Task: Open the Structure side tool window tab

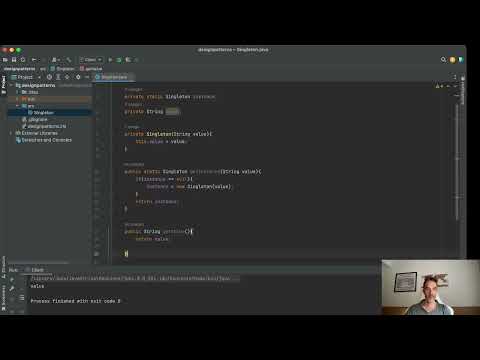Action: tap(4, 268)
